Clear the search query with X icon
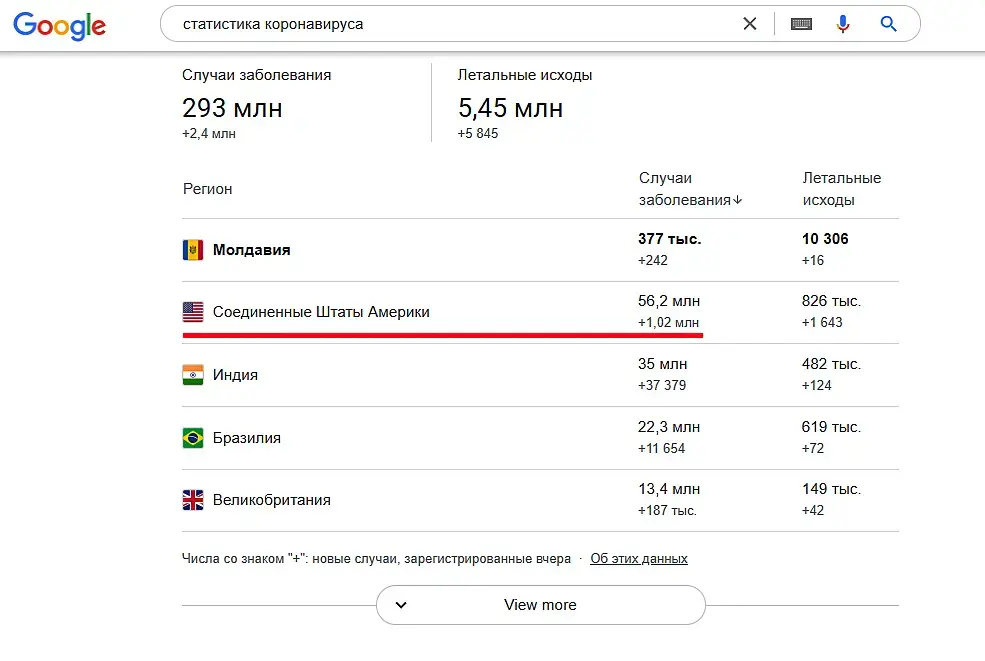The height and width of the screenshot is (661, 985). [750, 24]
